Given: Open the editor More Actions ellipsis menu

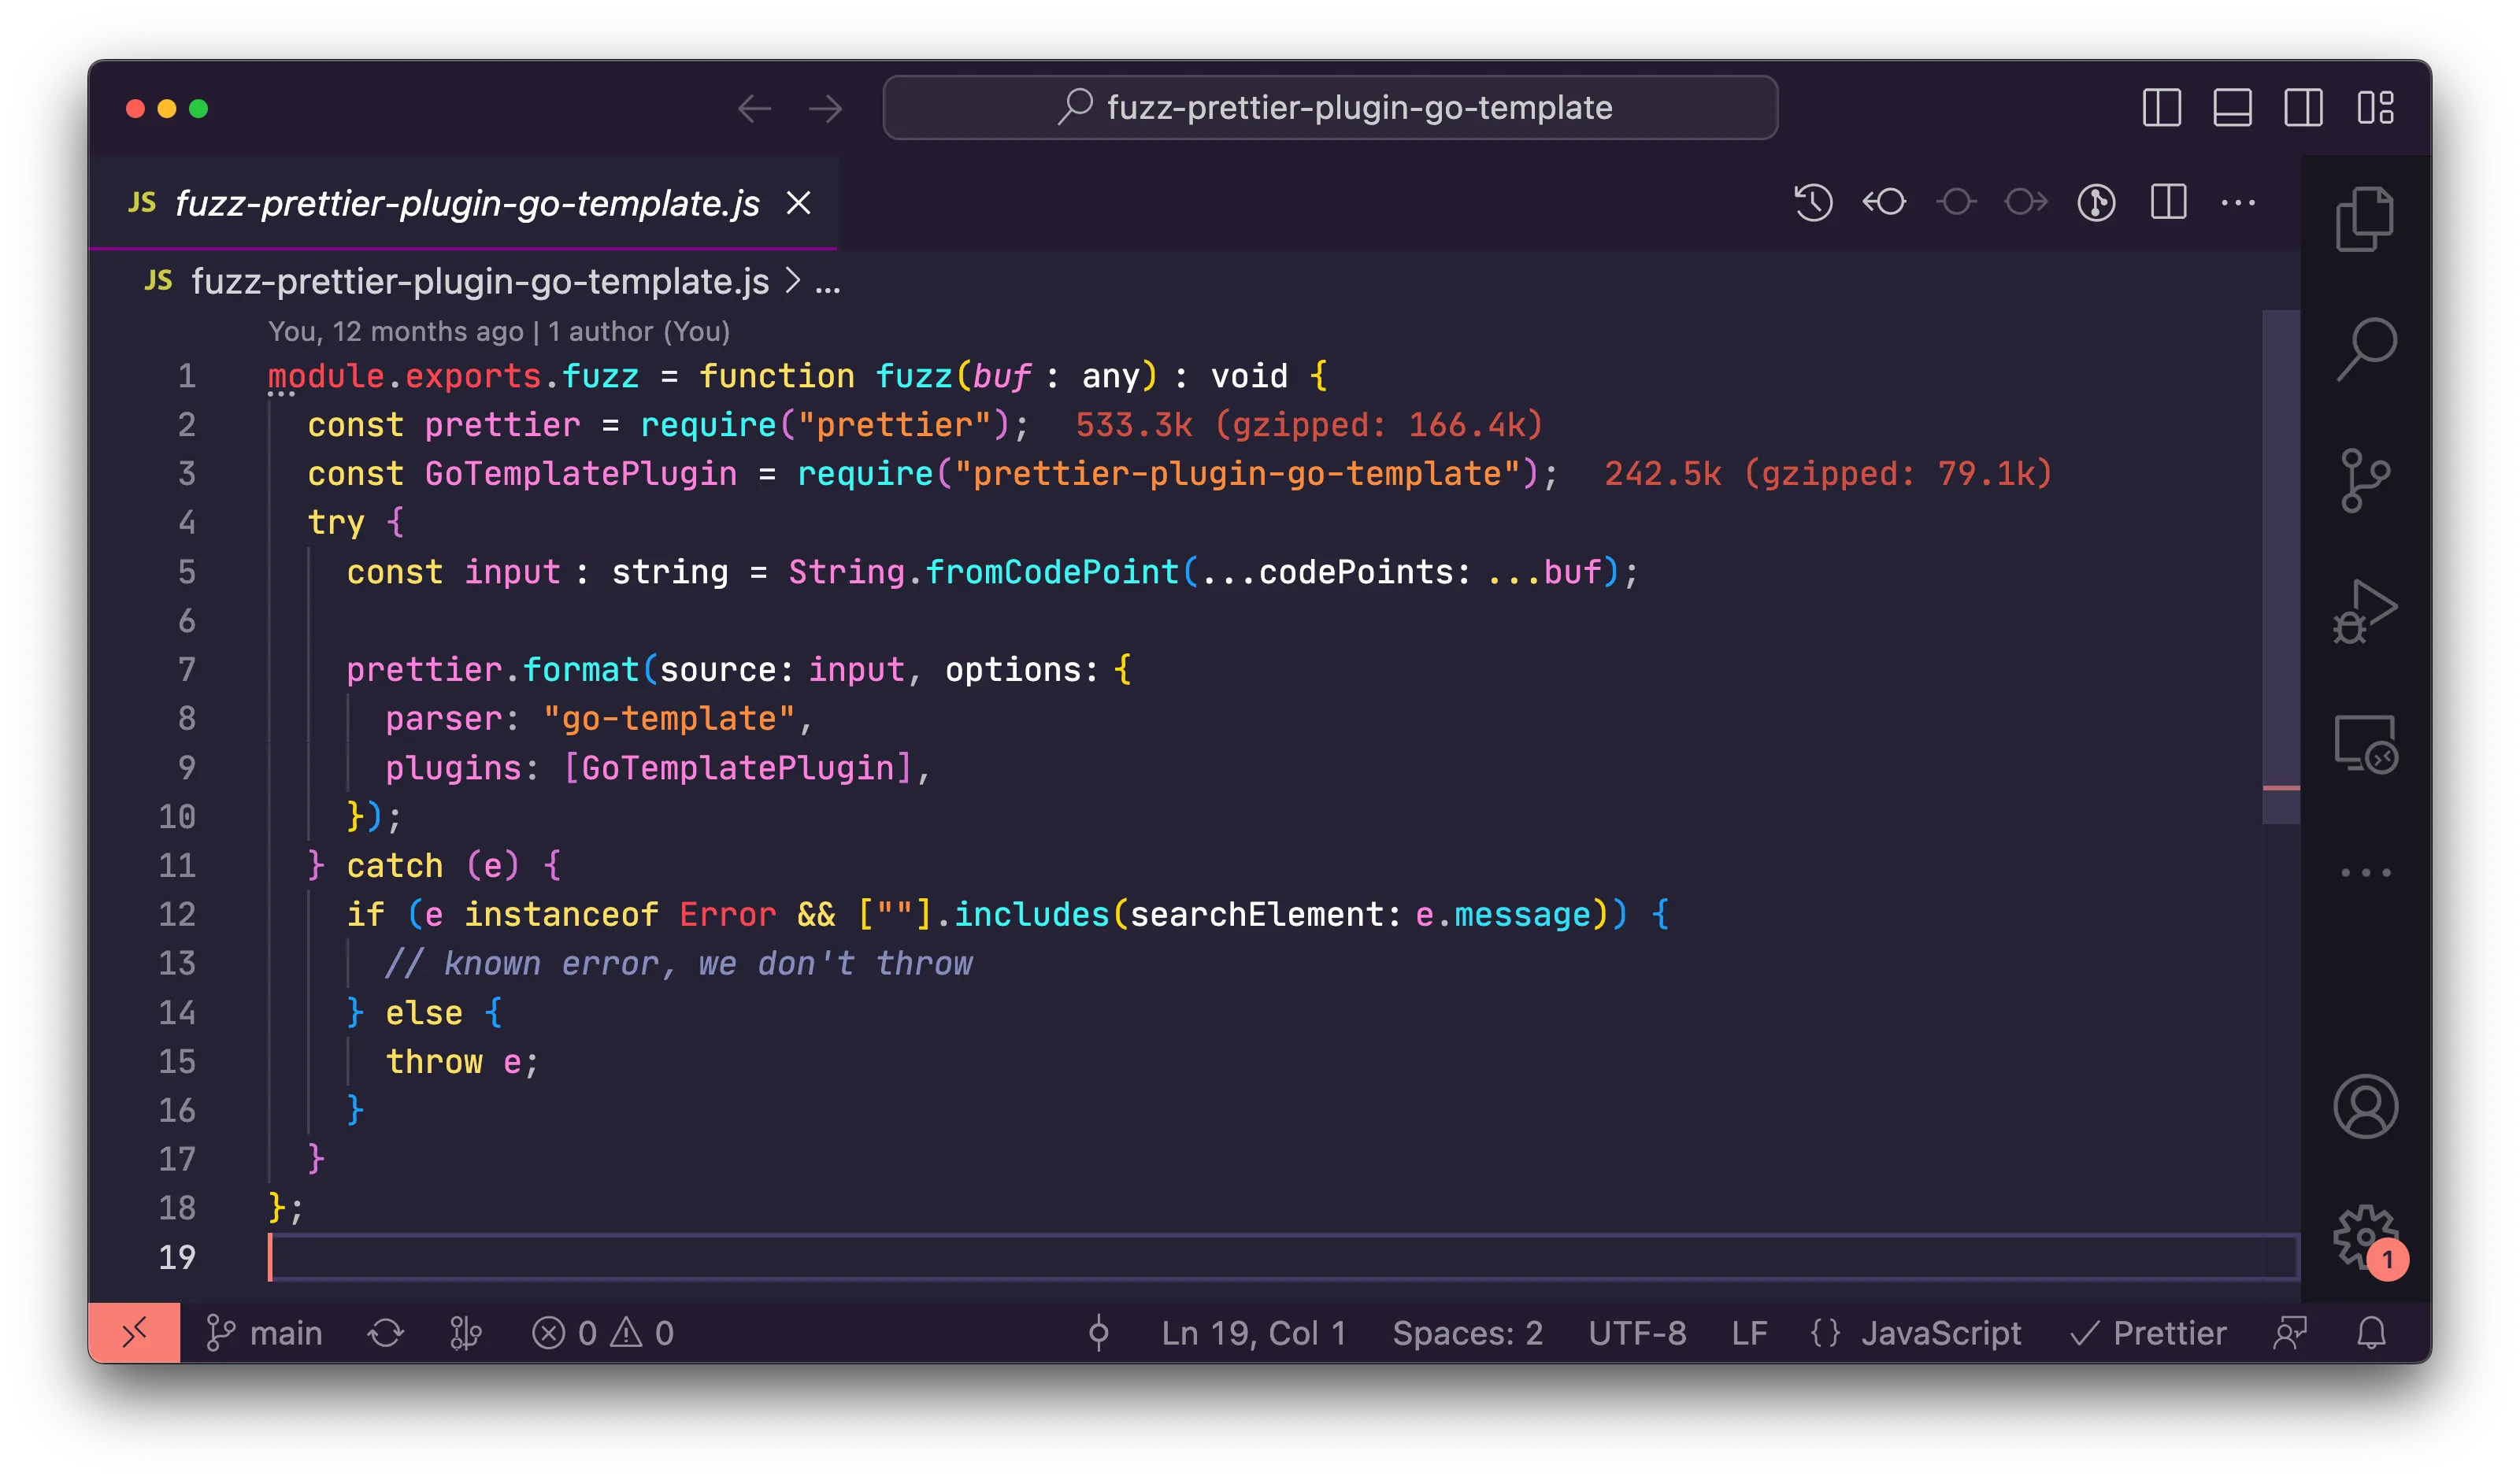Looking at the screenshot, I should pyautogui.click(x=2238, y=203).
